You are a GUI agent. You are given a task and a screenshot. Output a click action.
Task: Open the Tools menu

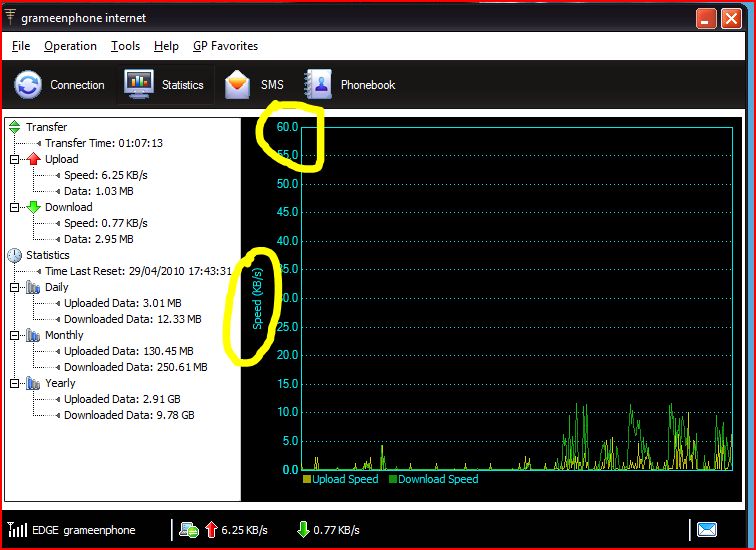(125, 46)
